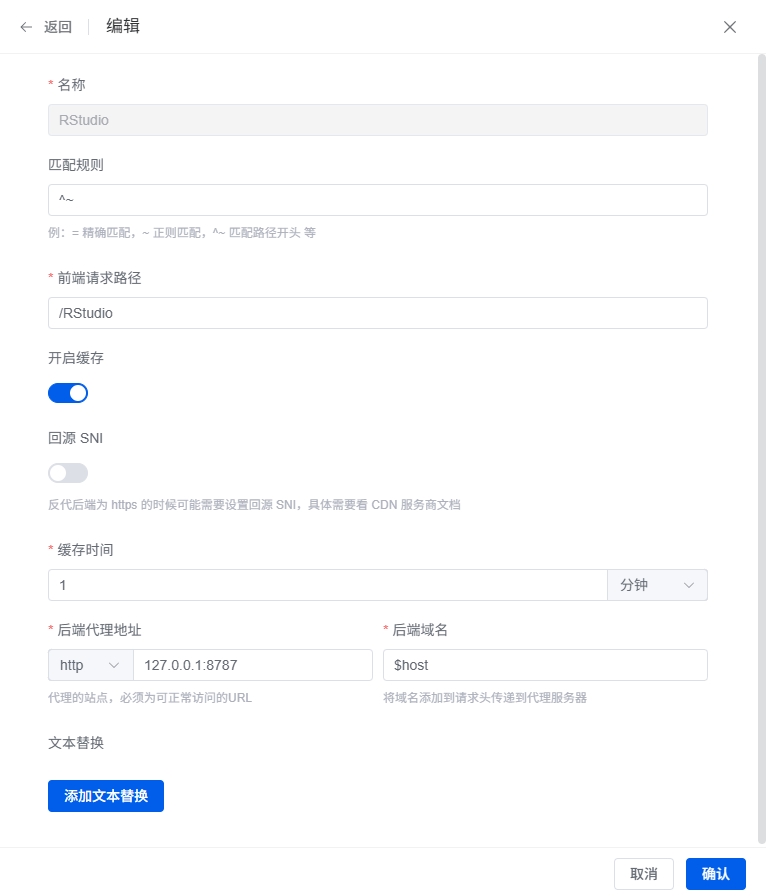Viewport: 766px width, 896px height.
Task: Click the 添加文本替换 button
Action: pyautogui.click(x=106, y=796)
